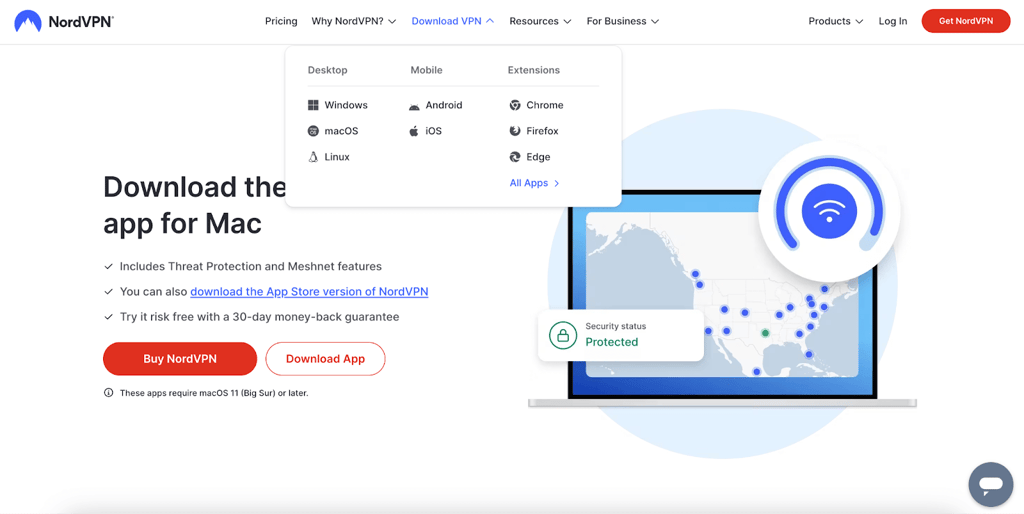Click the Mobile column heading
1024x514 pixels.
tap(426, 70)
